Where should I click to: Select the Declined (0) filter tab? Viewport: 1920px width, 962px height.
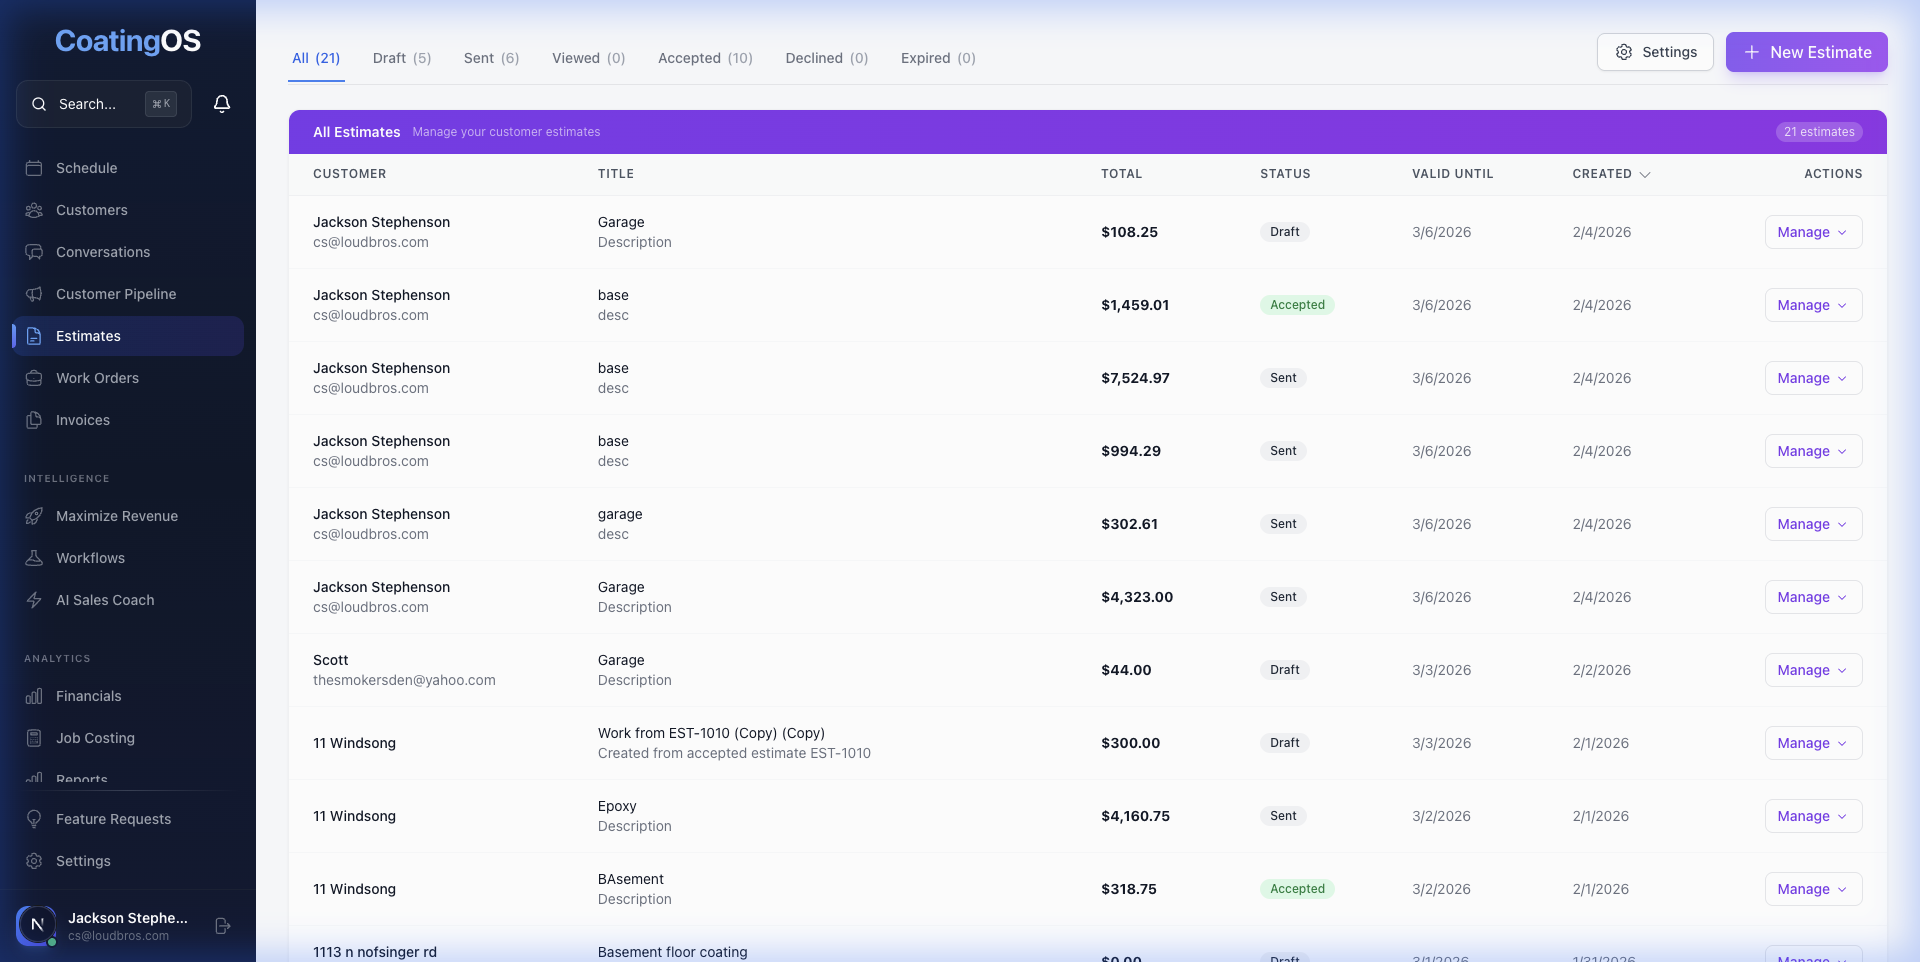[826, 58]
